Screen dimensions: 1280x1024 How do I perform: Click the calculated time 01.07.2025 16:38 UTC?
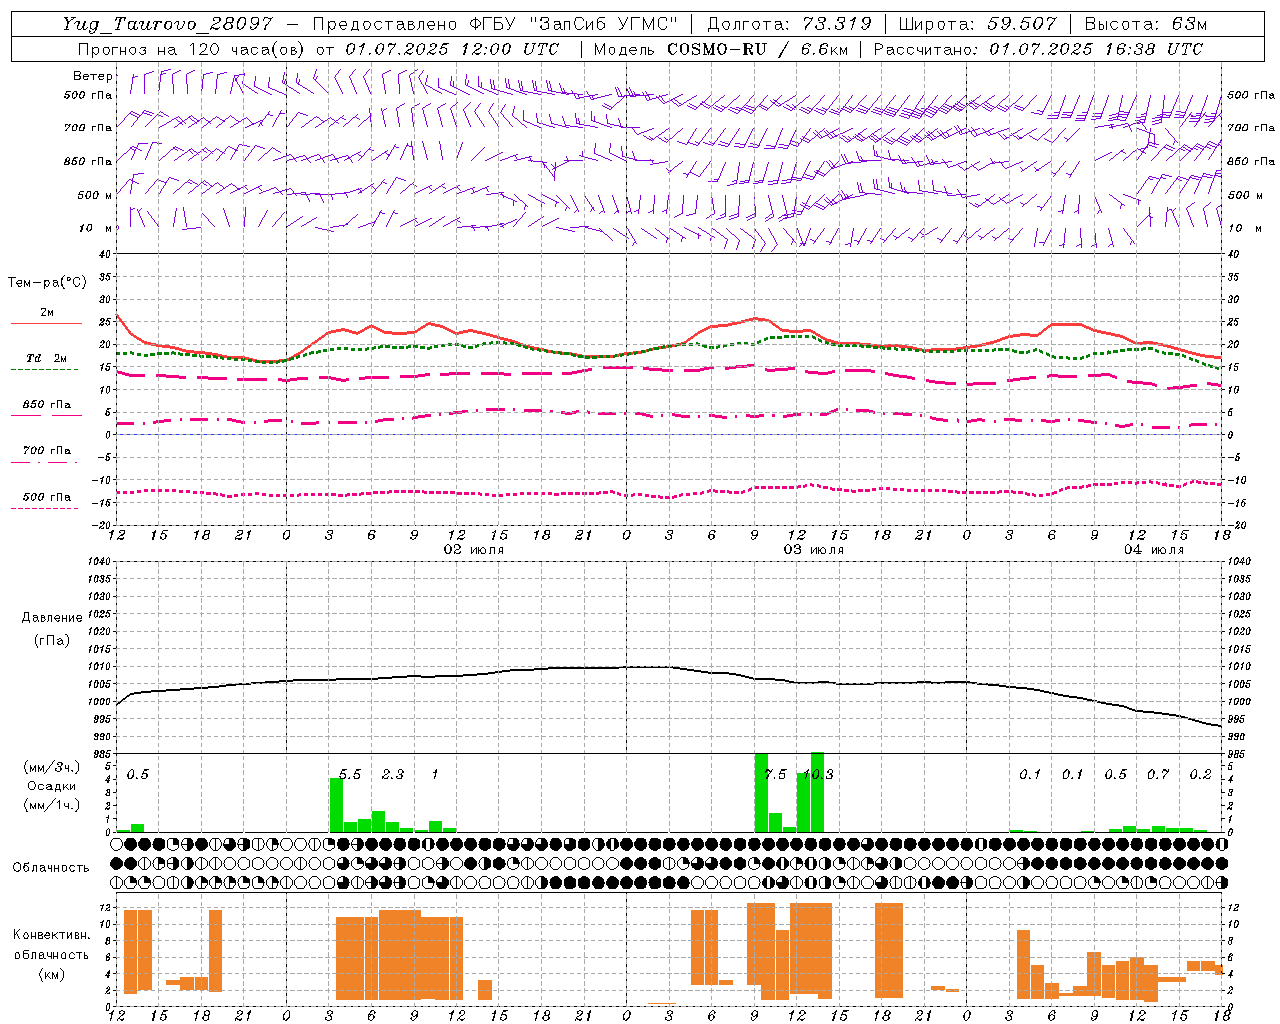tap(1096, 49)
